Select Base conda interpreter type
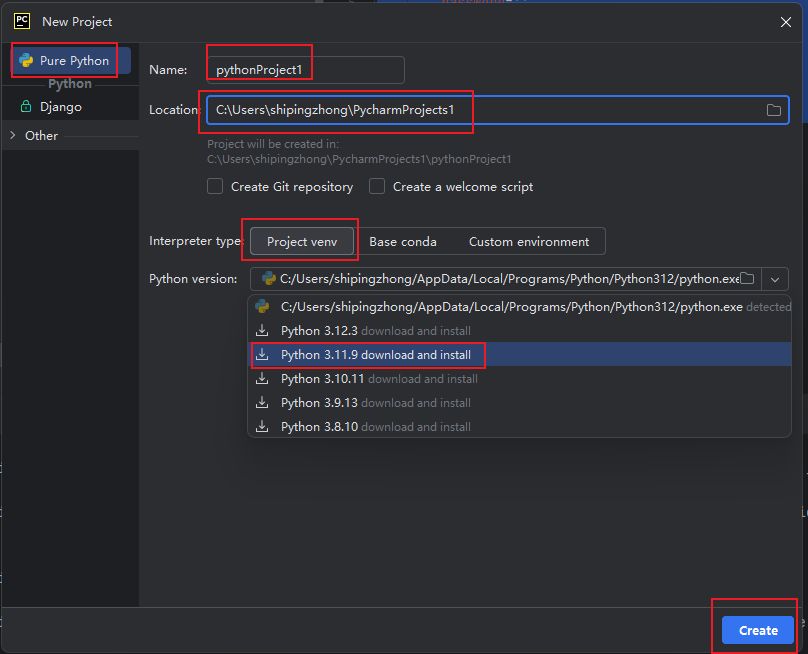 (x=403, y=241)
